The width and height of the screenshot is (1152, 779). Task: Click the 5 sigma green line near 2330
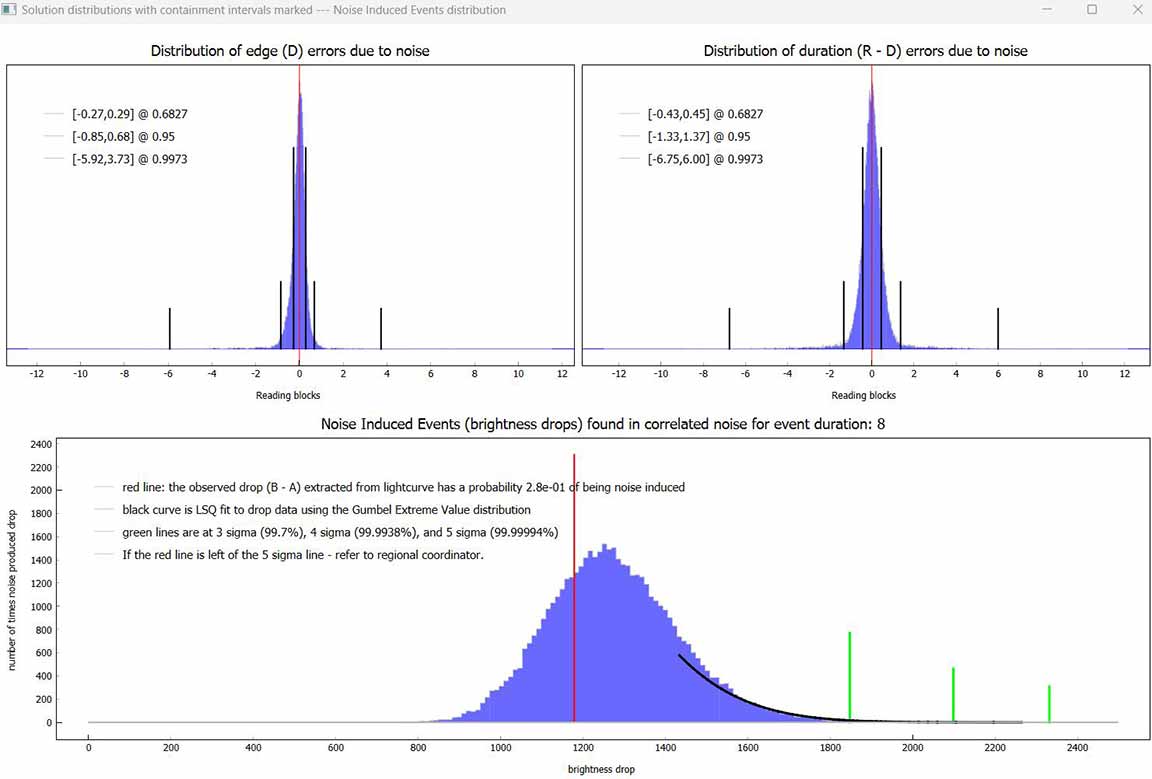click(x=1049, y=703)
